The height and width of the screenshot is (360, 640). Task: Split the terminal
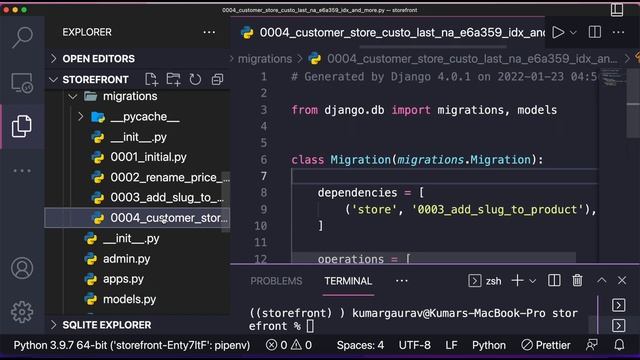click(554, 281)
